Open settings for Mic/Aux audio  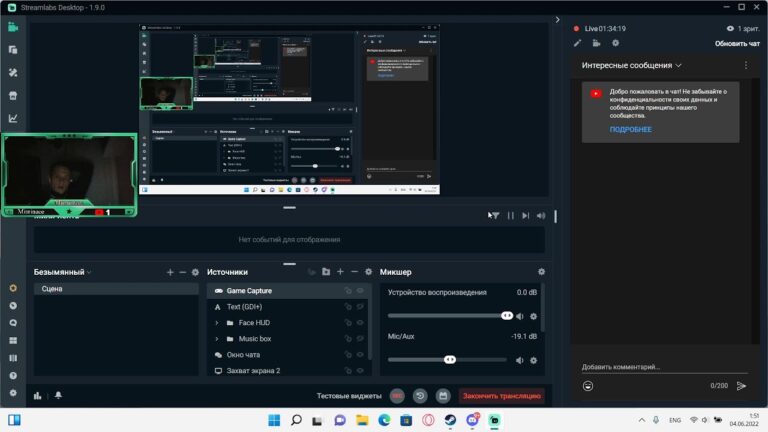pos(533,360)
